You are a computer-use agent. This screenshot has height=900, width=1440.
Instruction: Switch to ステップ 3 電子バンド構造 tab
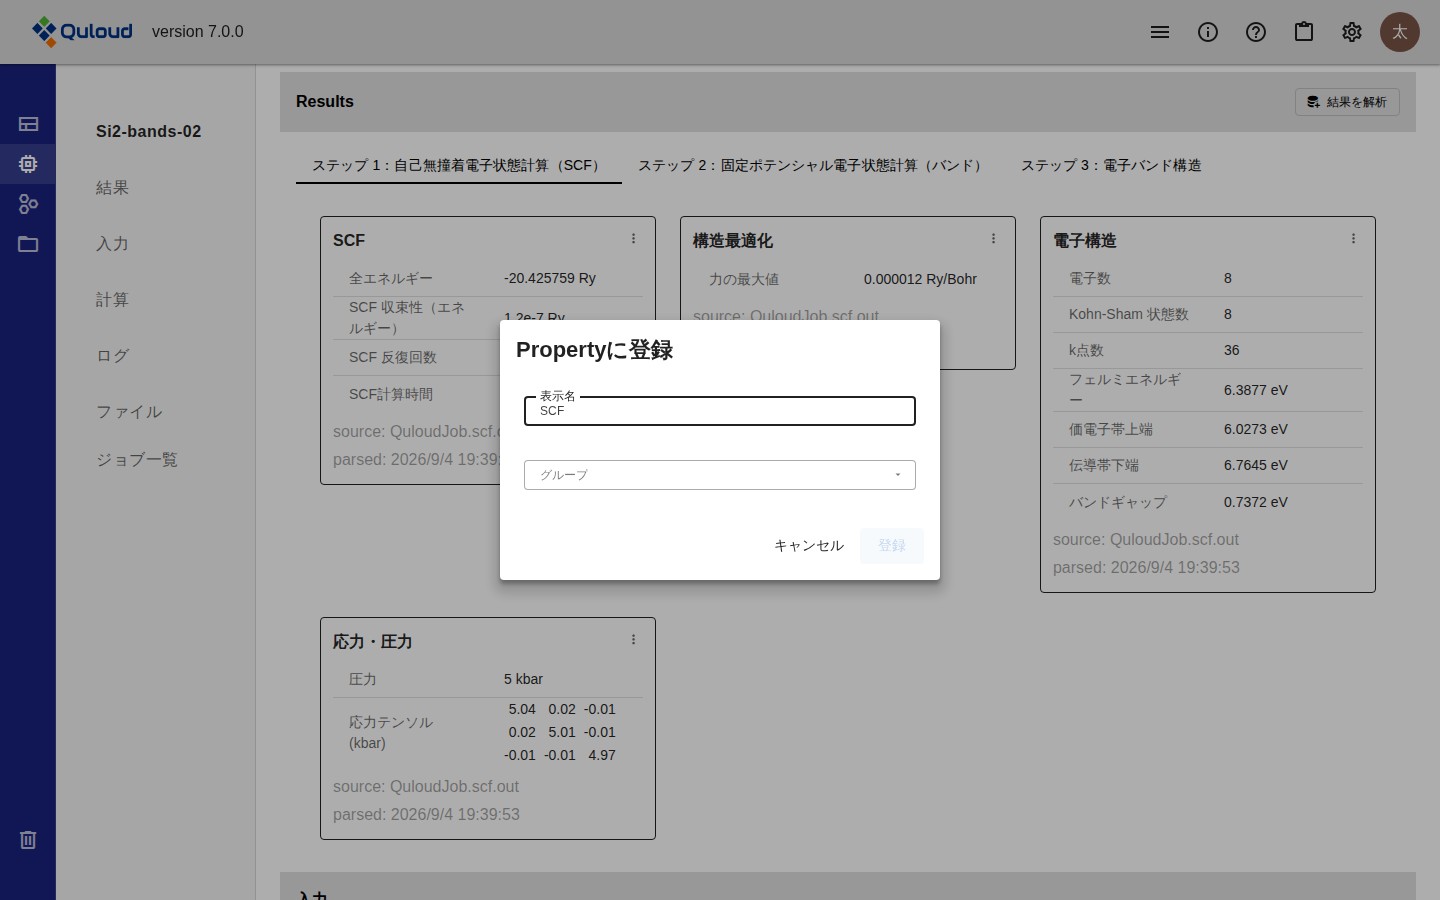pos(1111,165)
